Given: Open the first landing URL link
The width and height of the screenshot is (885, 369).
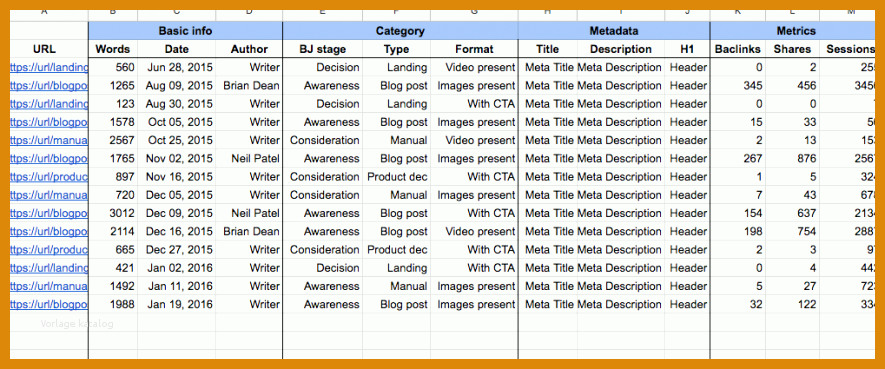Looking at the screenshot, I should [x=49, y=67].
